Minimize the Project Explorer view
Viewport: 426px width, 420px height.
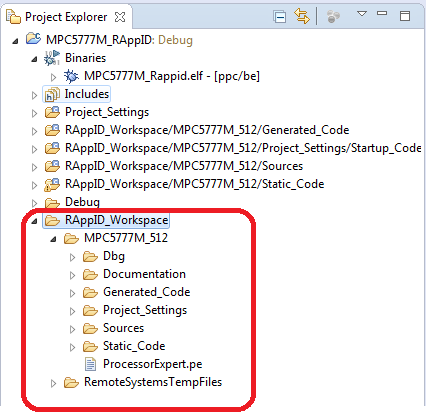tap(382, 13)
